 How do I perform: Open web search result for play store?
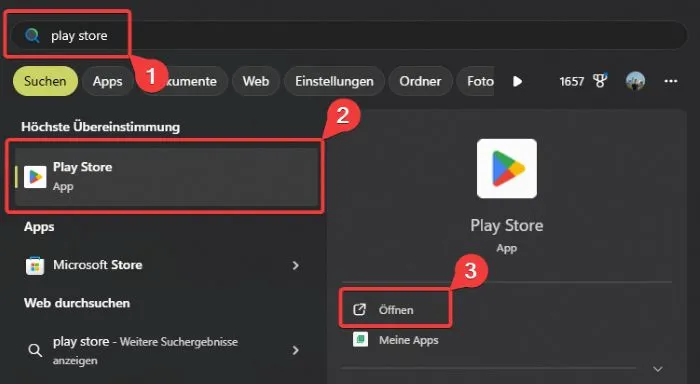[167, 351]
